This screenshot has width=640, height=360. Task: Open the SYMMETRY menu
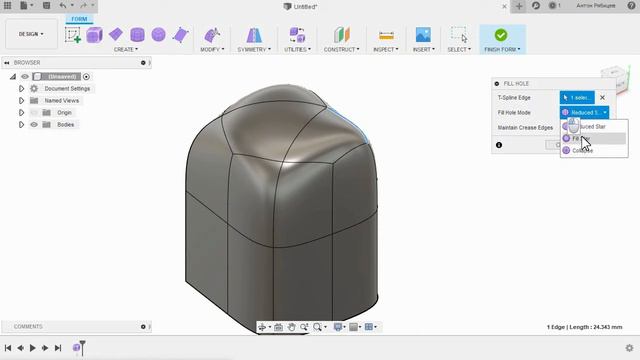coord(254,49)
